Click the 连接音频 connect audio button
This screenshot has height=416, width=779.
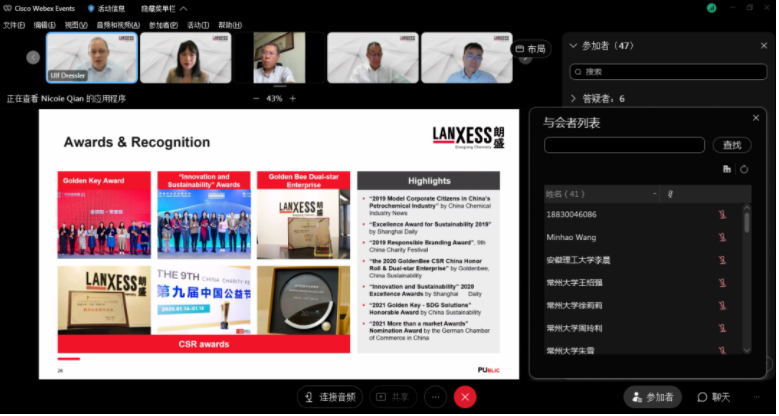330,397
